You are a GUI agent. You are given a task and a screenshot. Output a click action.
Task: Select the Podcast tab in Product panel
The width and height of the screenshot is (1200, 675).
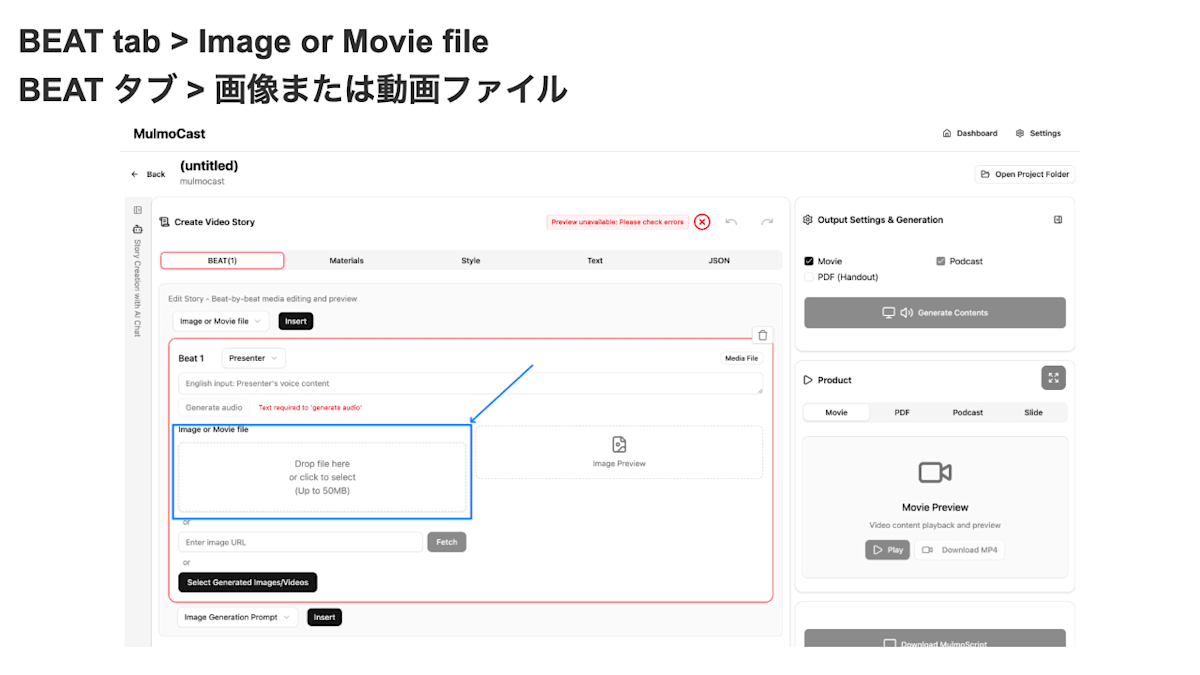click(967, 411)
